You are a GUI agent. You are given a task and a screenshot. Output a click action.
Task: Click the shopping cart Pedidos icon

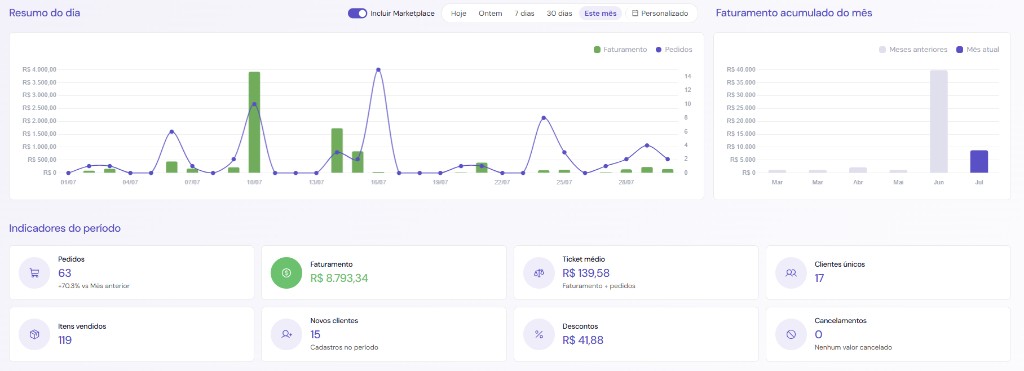pyautogui.click(x=35, y=273)
